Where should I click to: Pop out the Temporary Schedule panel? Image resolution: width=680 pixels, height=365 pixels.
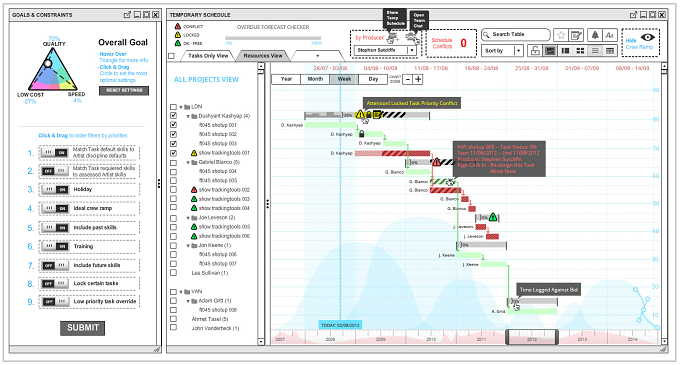[634, 15]
